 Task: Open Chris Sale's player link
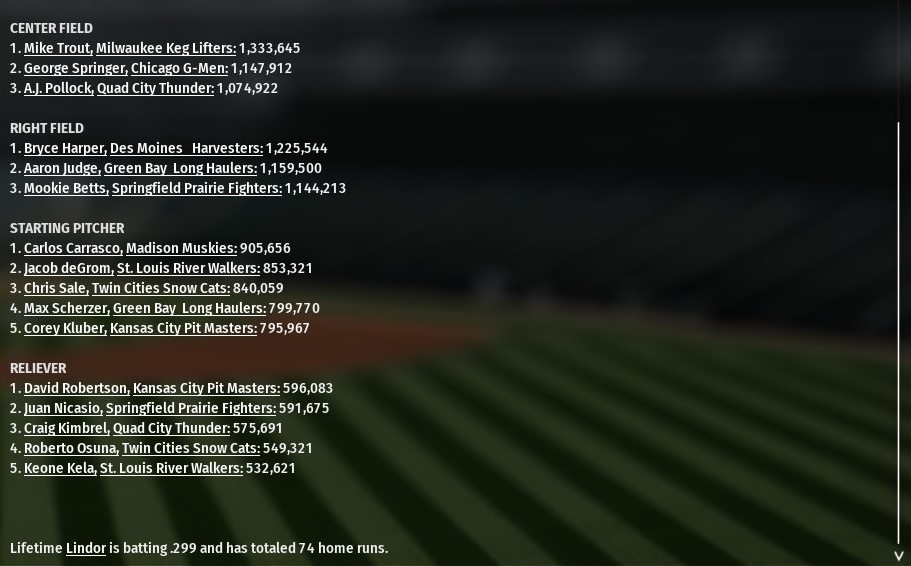(x=56, y=288)
